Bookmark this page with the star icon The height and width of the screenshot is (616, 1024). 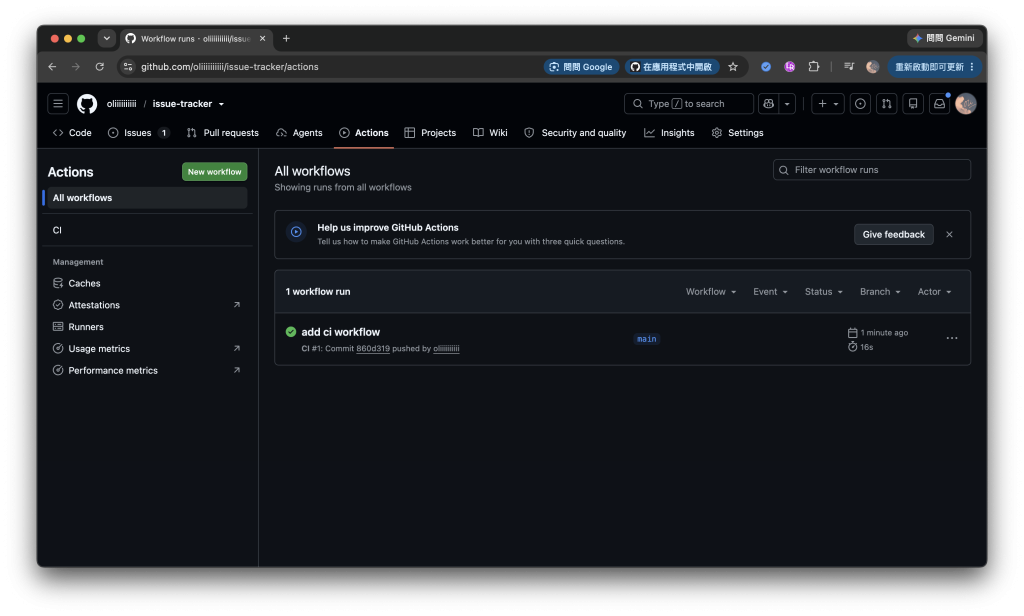[733, 67]
